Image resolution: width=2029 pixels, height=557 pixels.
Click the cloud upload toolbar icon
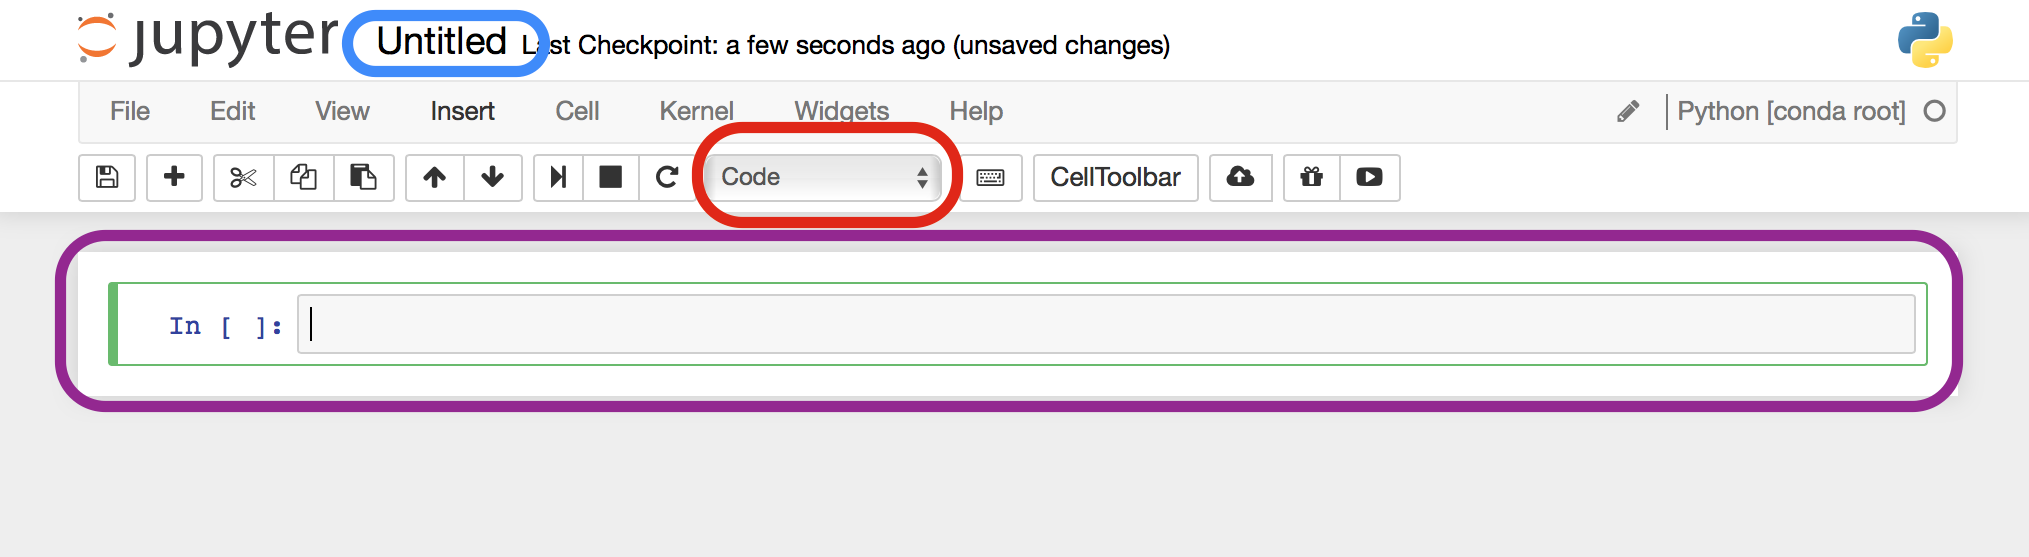pyautogui.click(x=1240, y=177)
